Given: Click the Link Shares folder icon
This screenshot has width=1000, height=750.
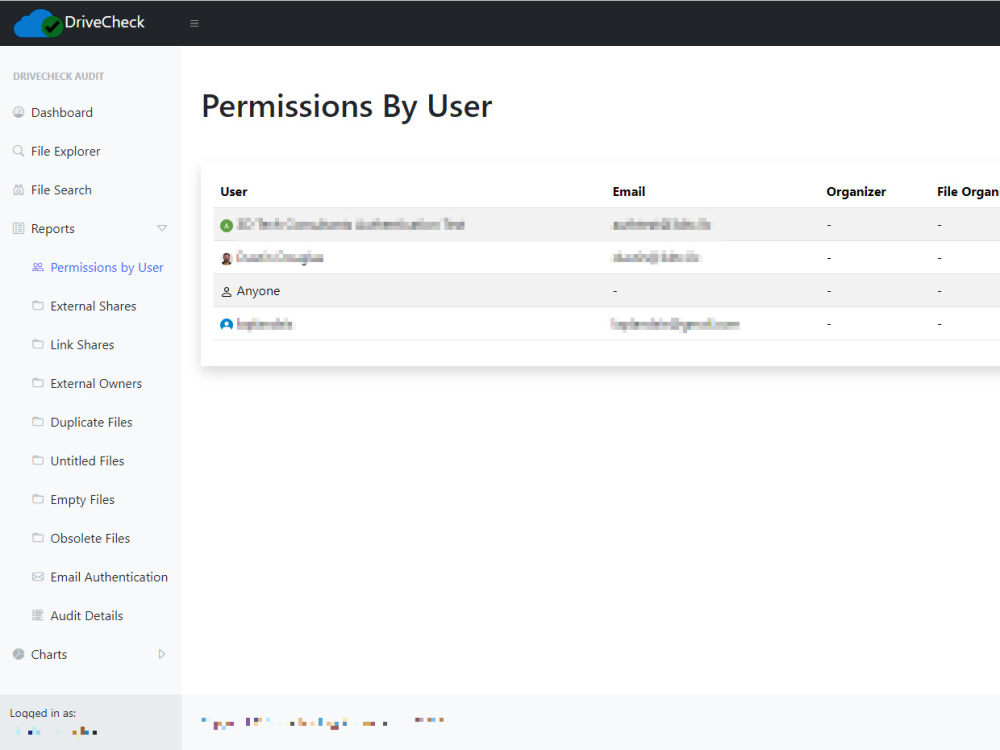Looking at the screenshot, I should pyautogui.click(x=38, y=344).
